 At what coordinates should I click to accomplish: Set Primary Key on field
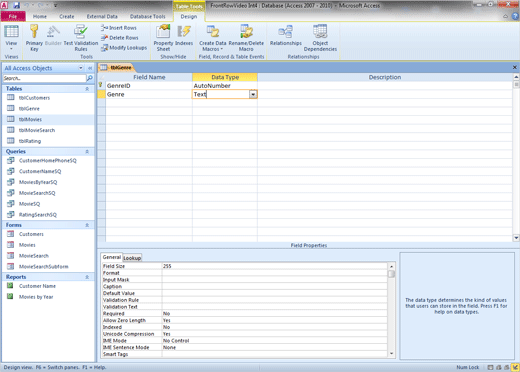pos(34,38)
